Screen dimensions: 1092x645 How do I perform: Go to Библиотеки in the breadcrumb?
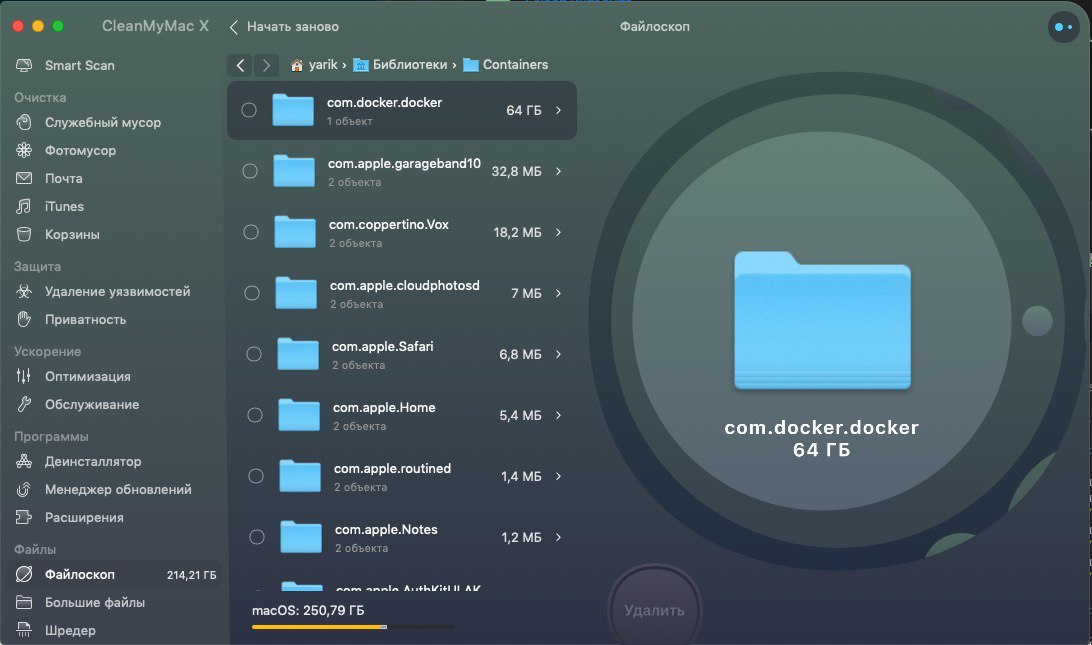[x=410, y=65]
